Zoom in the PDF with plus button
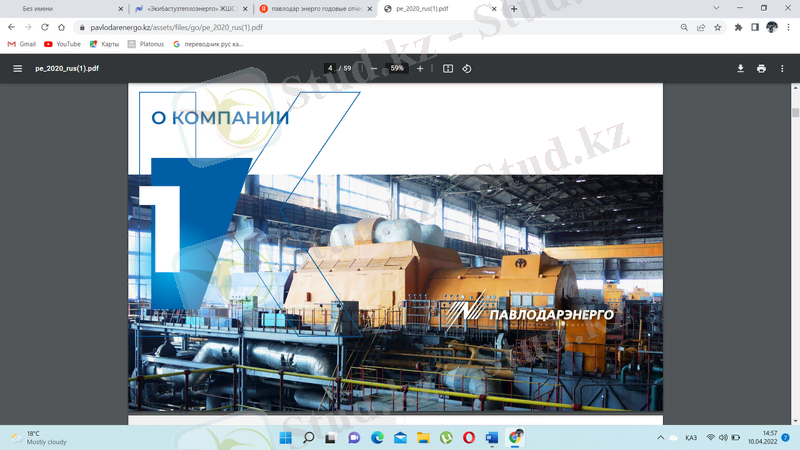800x450 pixels. tap(420, 68)
